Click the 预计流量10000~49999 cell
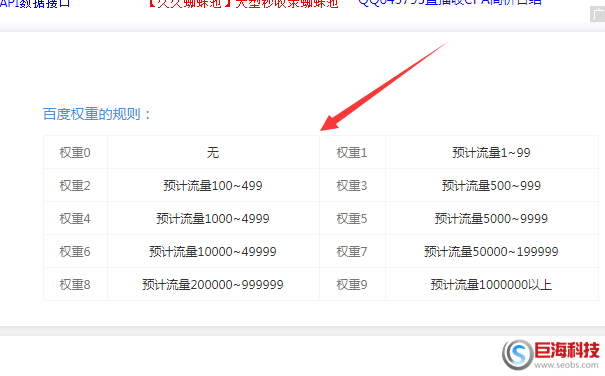Screen dimensions: 605x376 [x=213, y=251]
